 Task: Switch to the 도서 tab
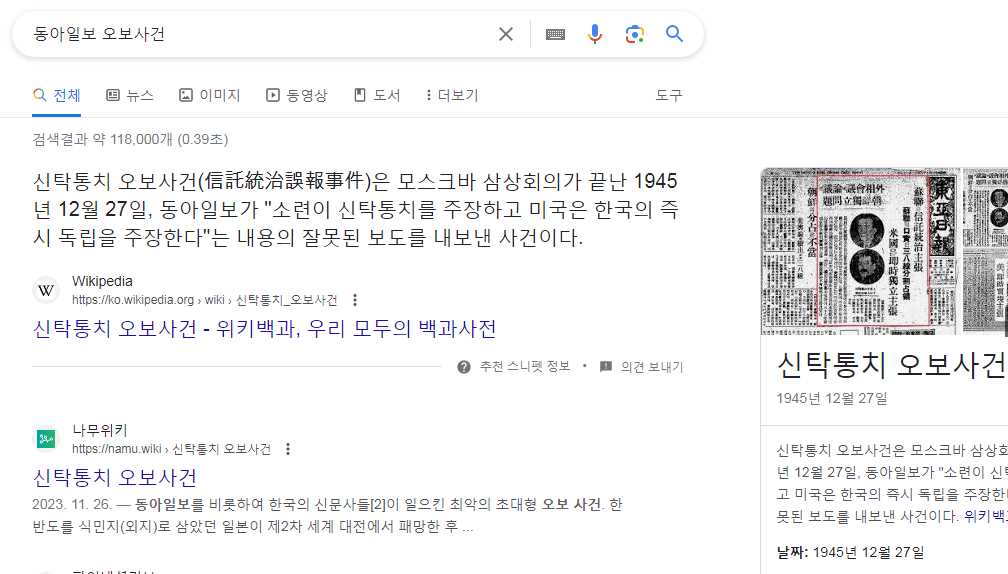[377, 96]
